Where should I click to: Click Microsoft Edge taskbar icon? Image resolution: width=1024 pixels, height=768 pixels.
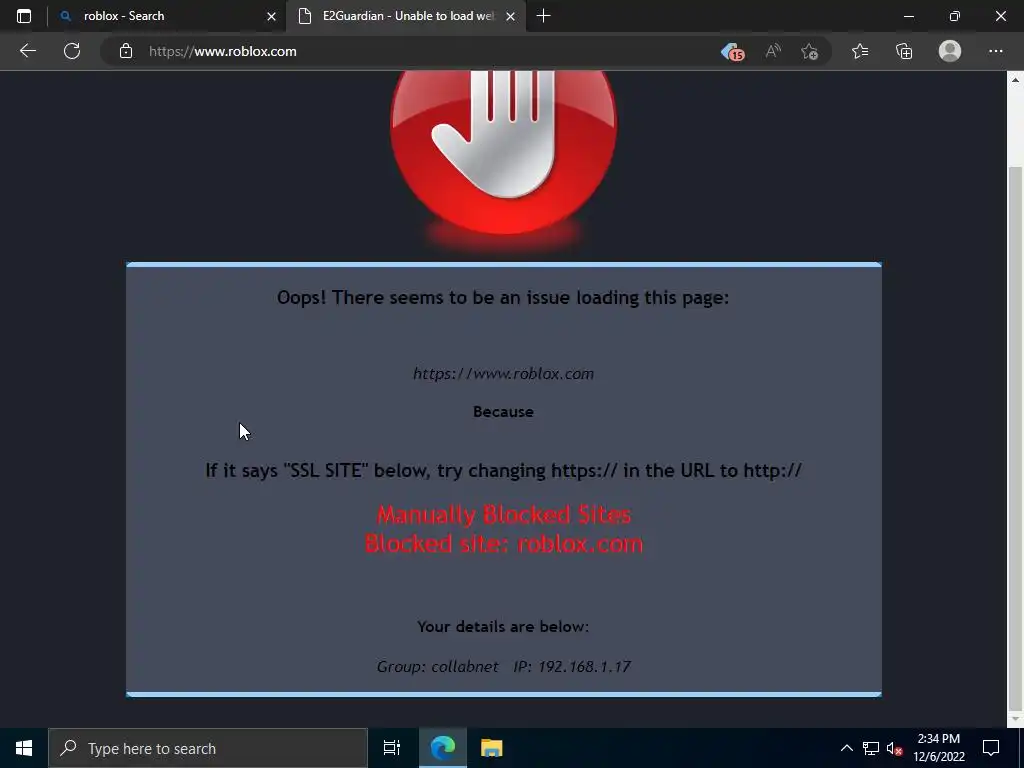(x=443, y=748)
